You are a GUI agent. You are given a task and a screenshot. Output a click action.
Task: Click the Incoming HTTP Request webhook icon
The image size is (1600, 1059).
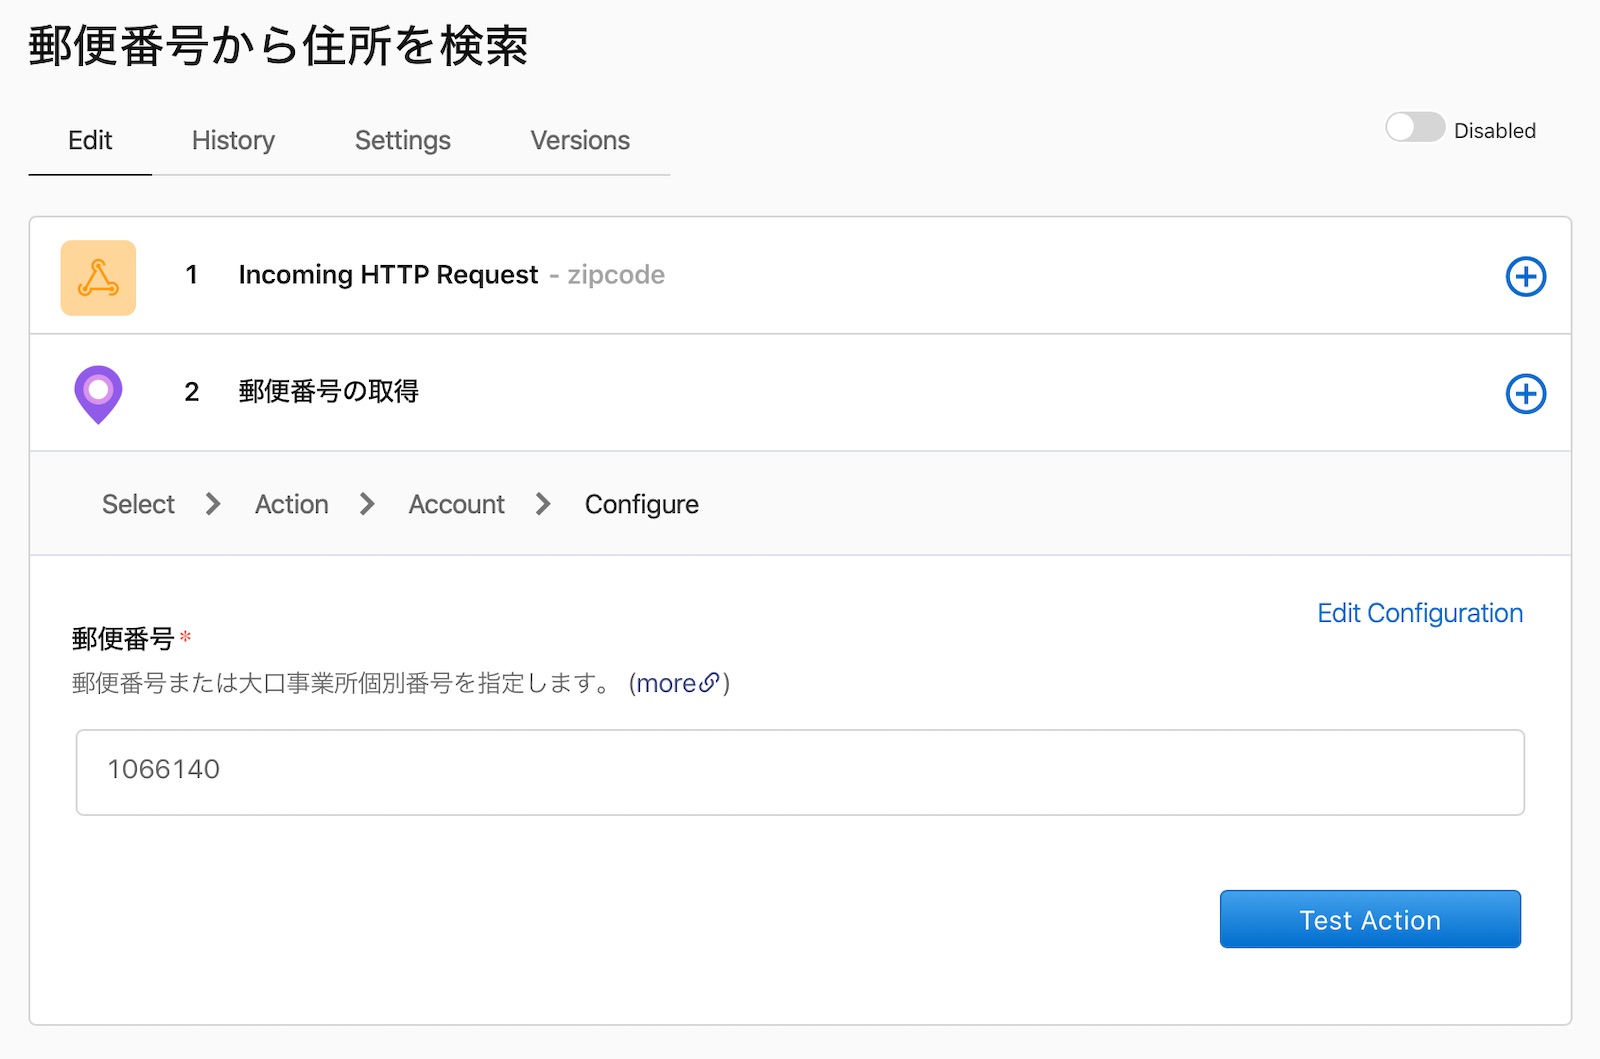pos(98,277)
